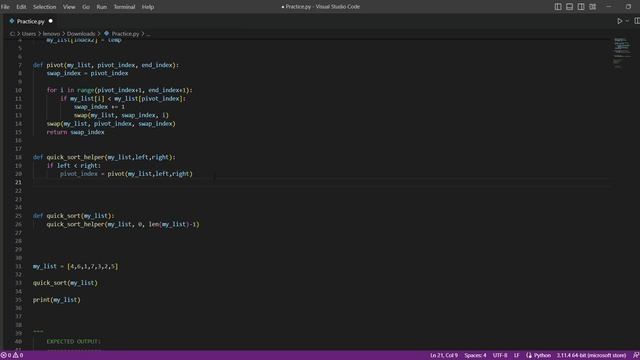Click line number 7 in gutter

pos(20,65)
